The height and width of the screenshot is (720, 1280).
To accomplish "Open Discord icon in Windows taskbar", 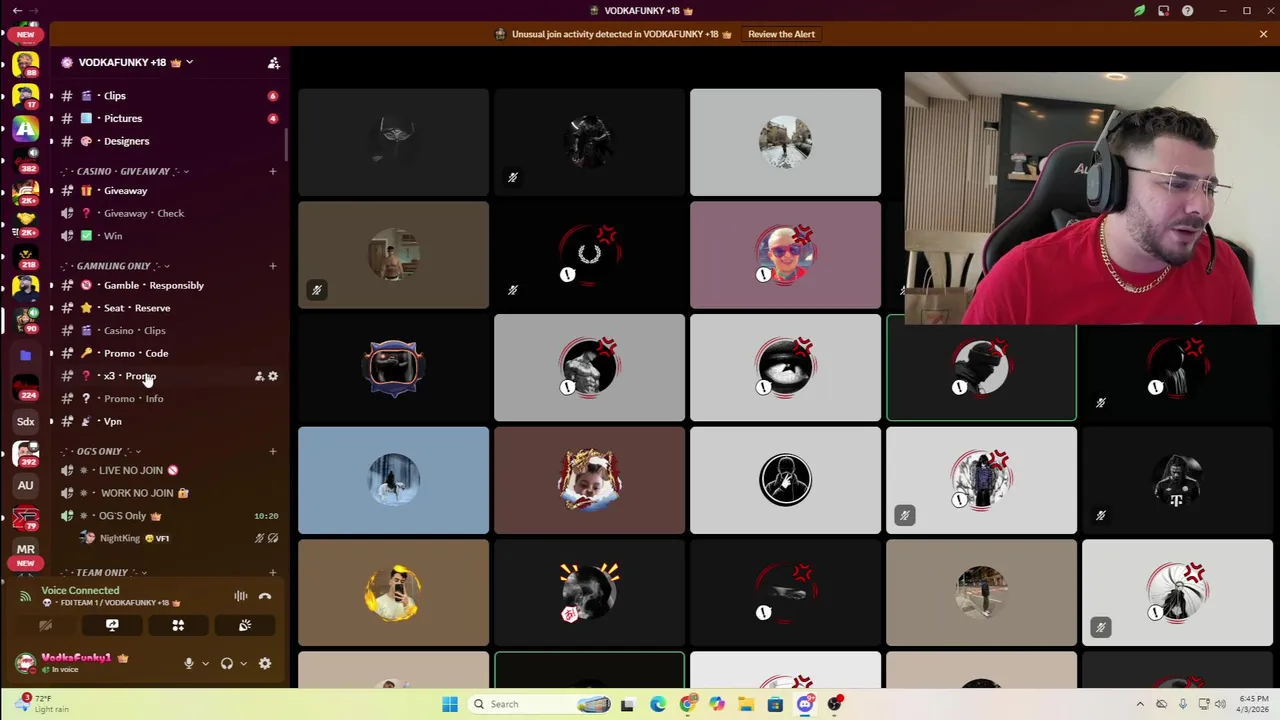I will (x=805, y=704).
